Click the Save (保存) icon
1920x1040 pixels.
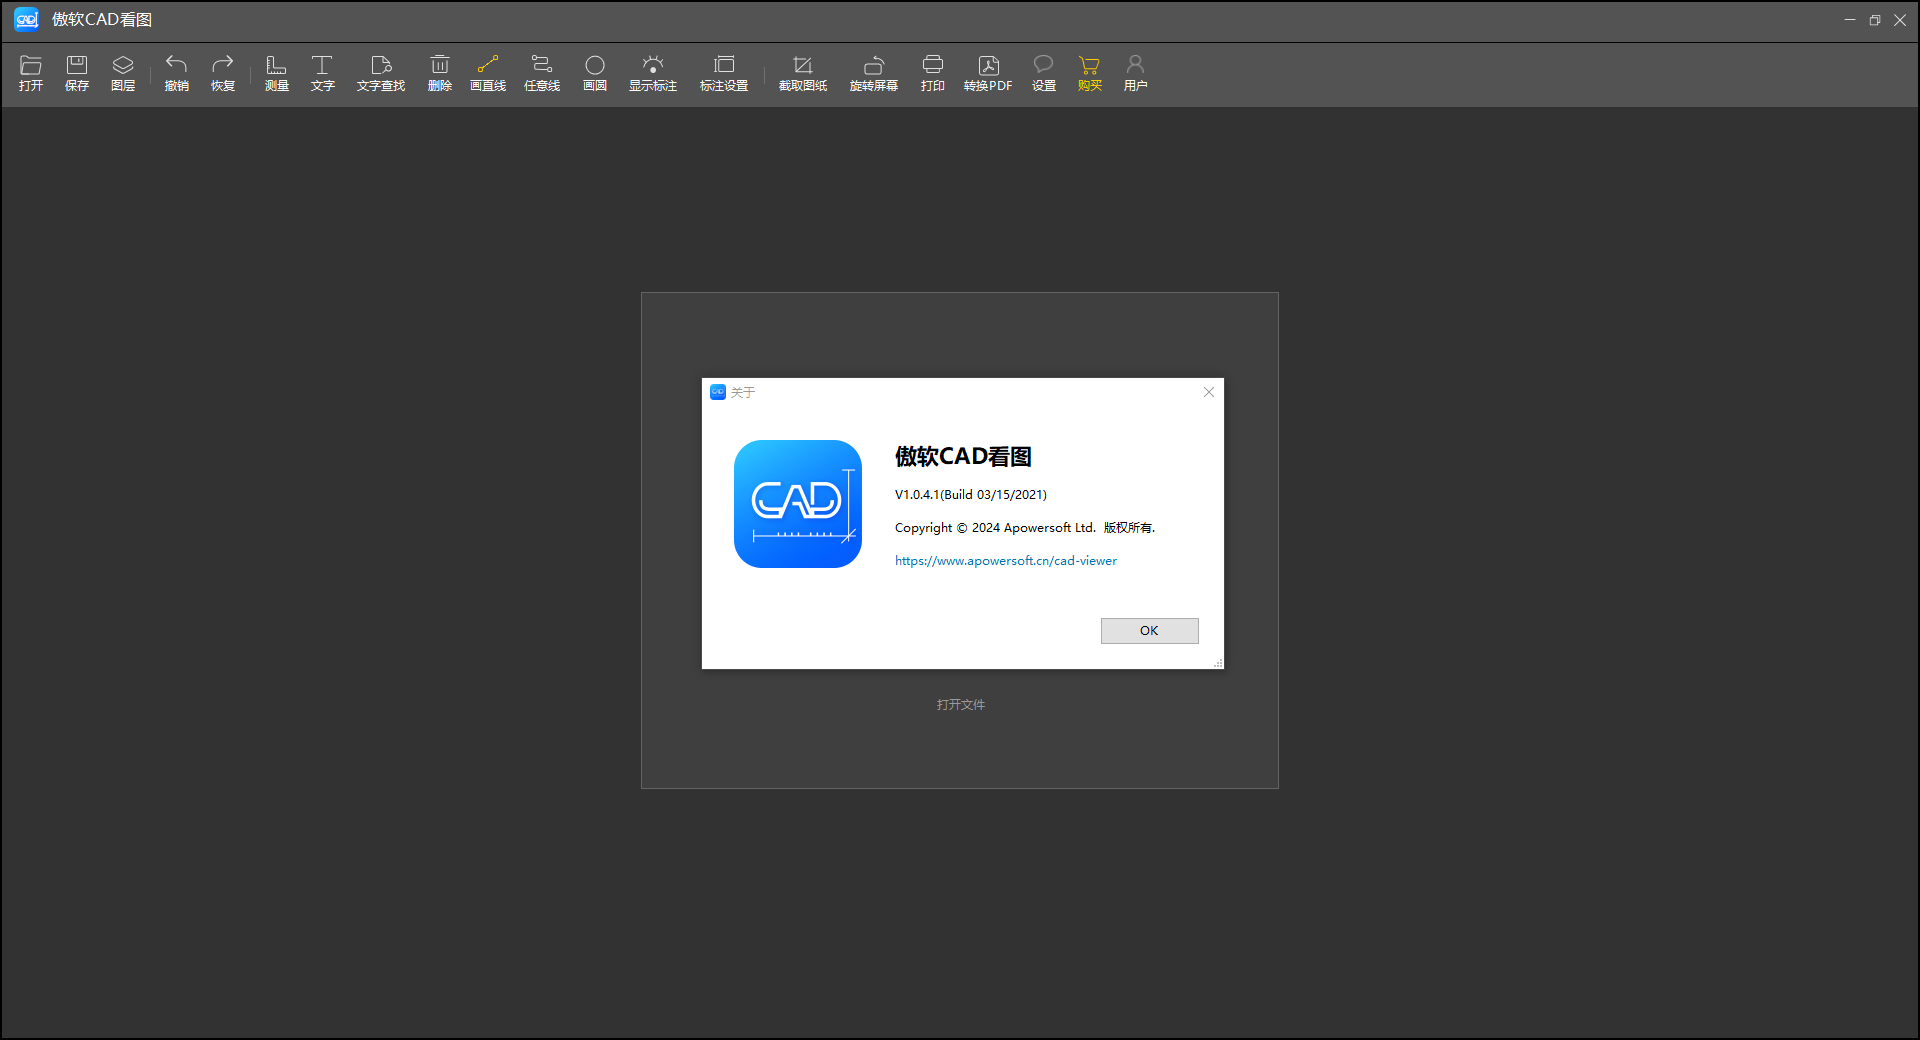(77, 66)
